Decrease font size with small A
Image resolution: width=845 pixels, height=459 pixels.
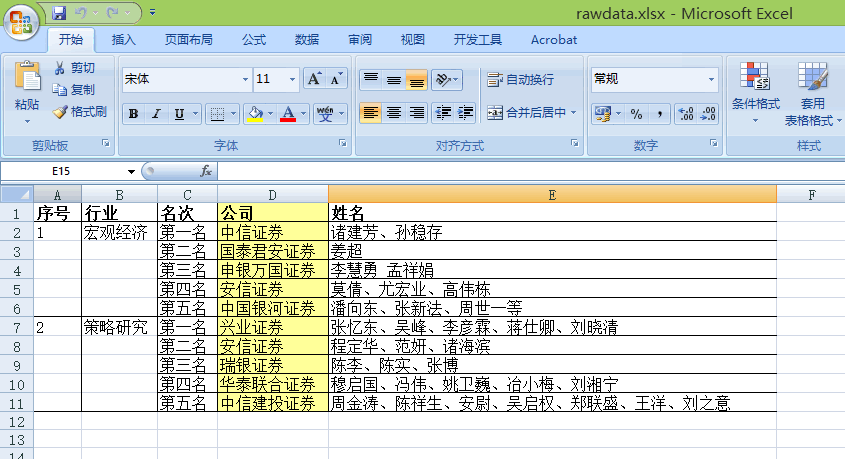point(336,80)
